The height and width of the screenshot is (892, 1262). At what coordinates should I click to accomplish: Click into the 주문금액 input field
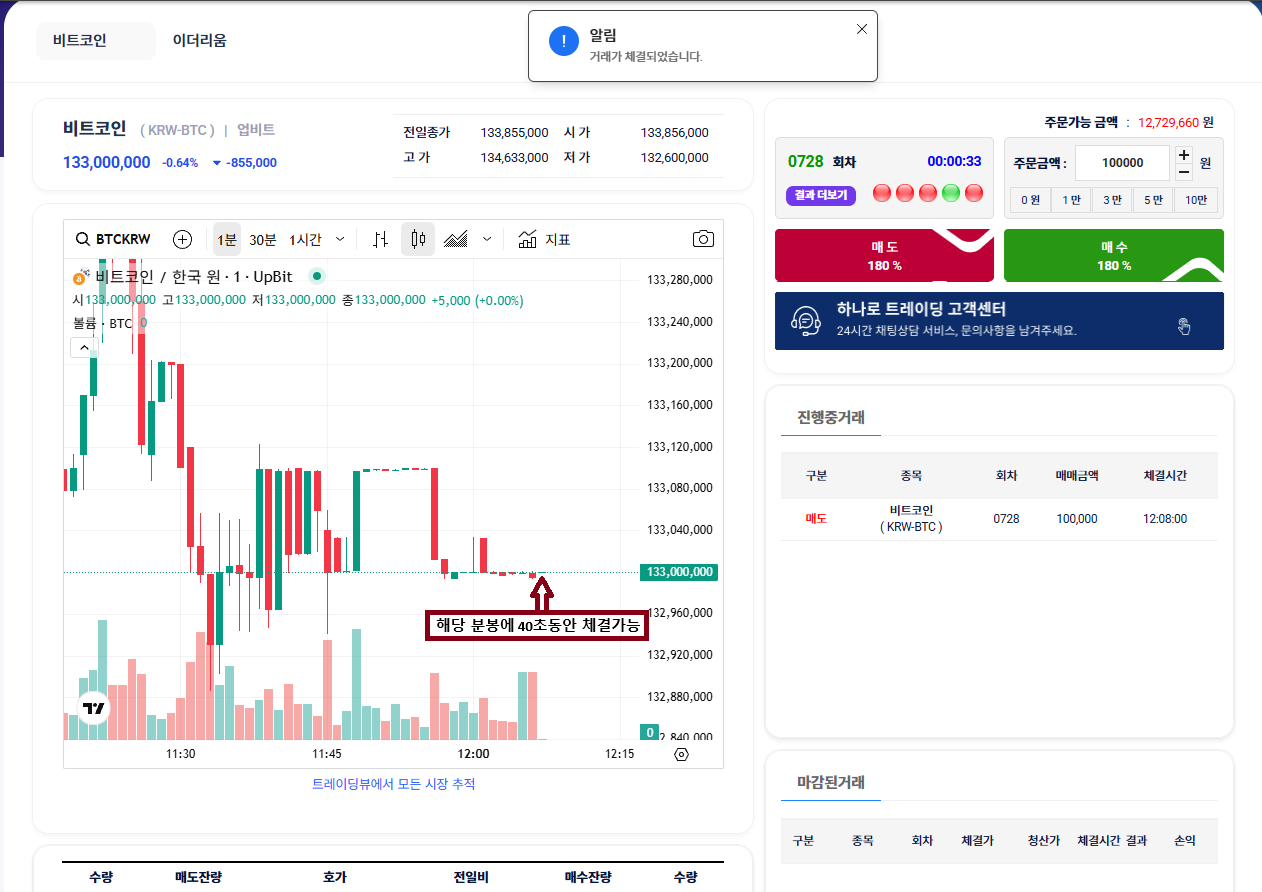pyautogui.click(x=1122, y=163)
